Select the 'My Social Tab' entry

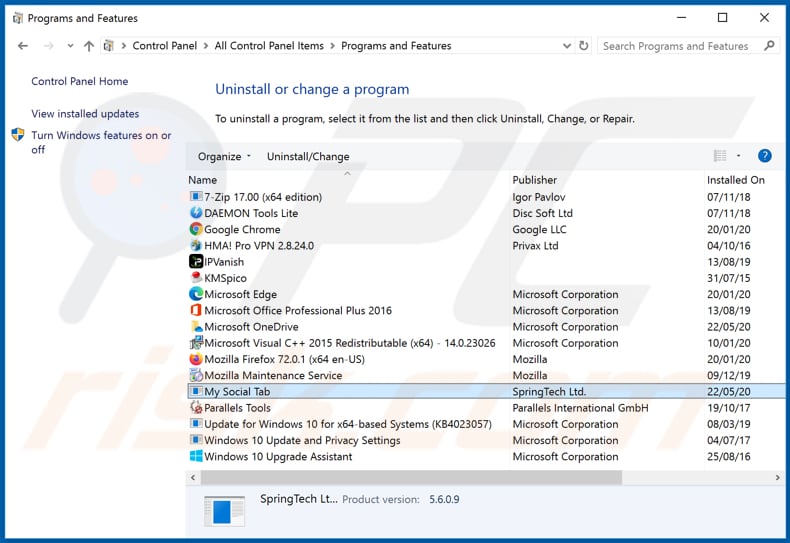[486, 391]
